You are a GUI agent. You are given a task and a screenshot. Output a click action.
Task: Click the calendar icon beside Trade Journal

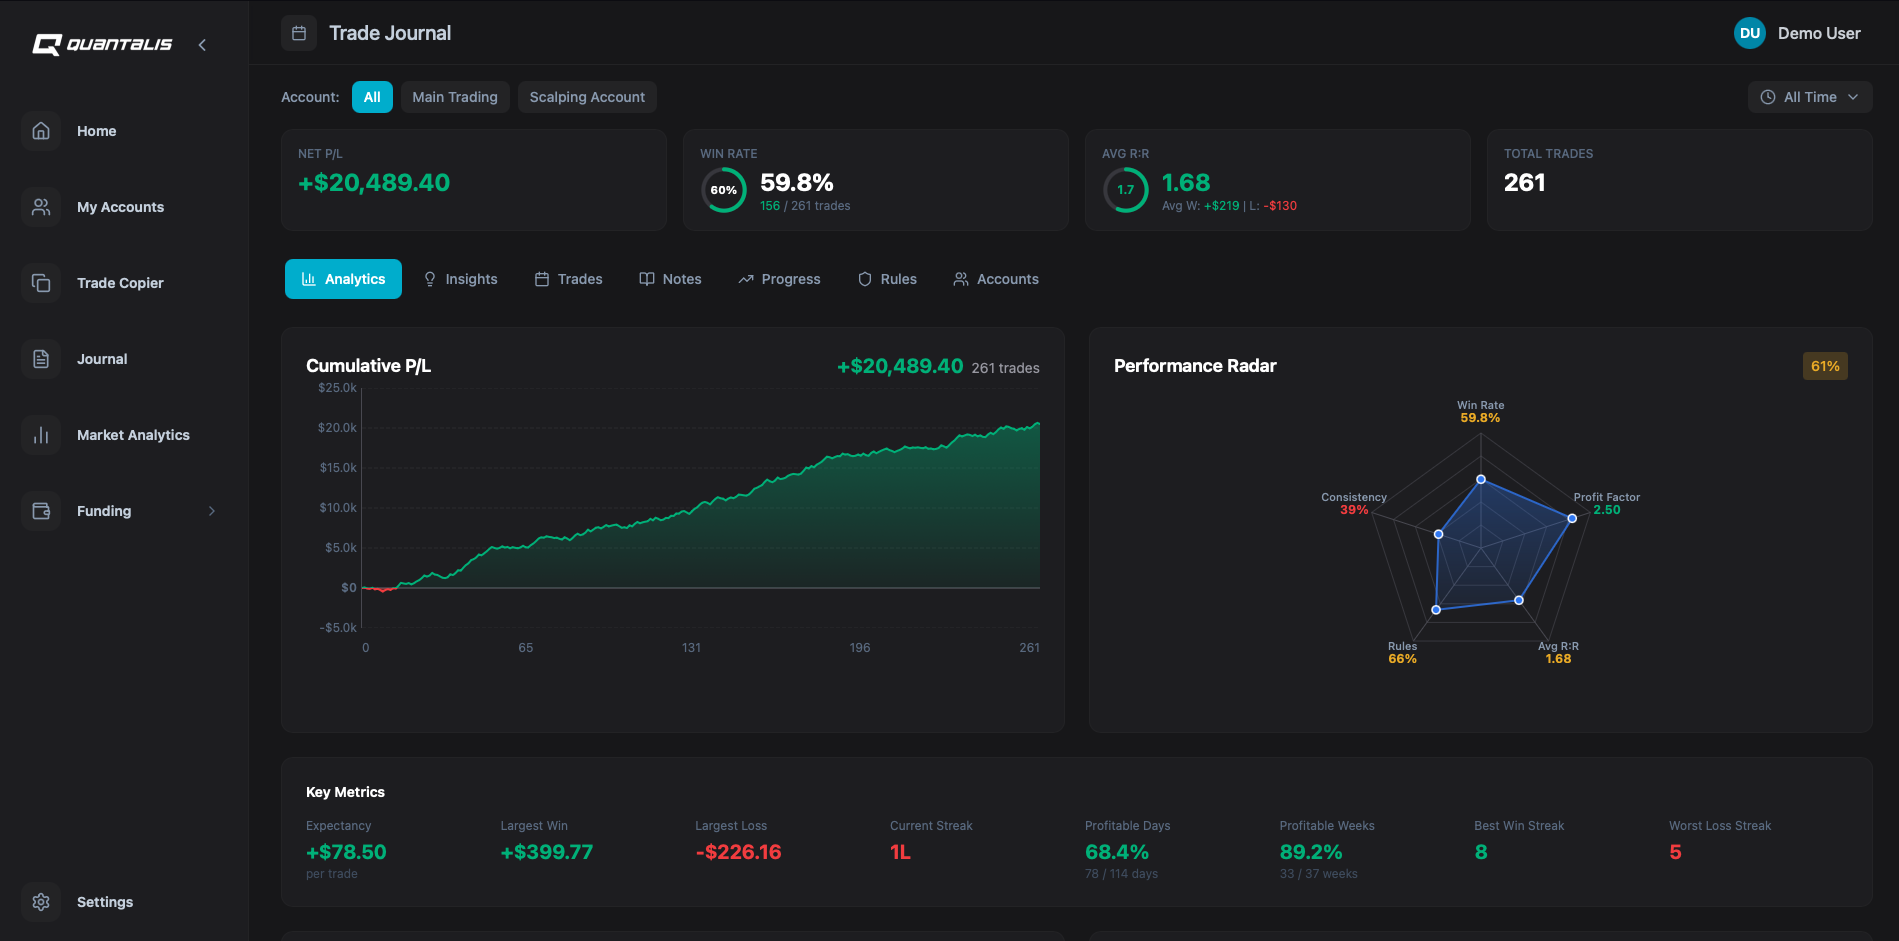(299, 33)
